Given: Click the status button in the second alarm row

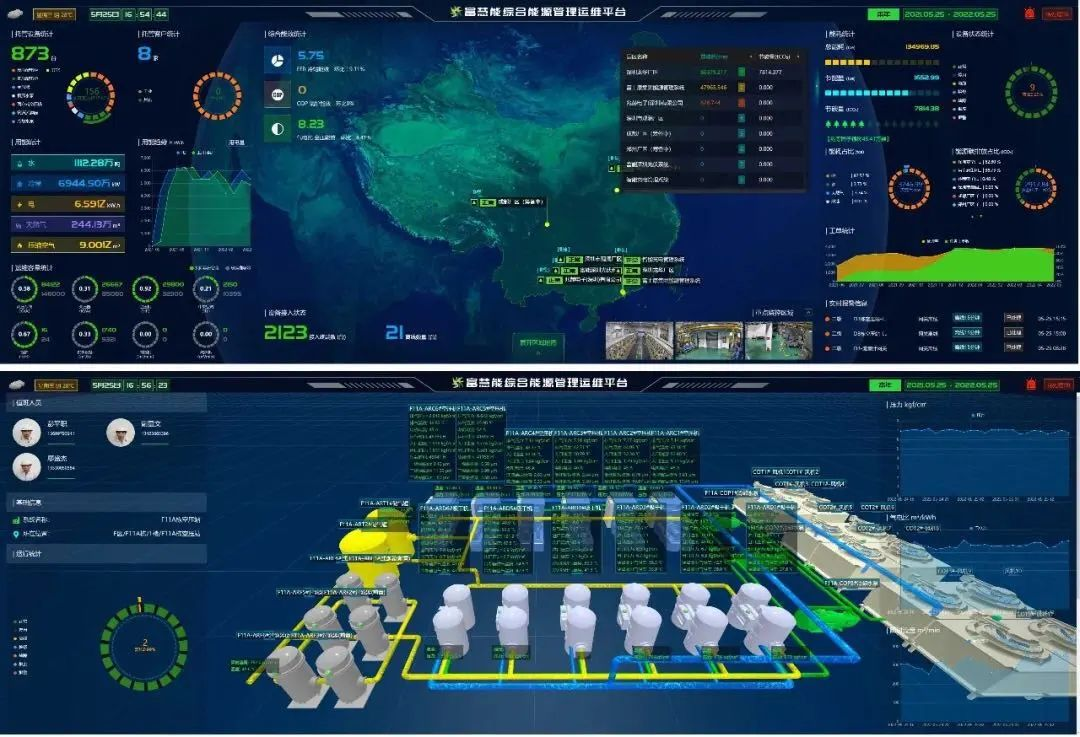Looking at the screenshot, I should [x=1013, y=333].
